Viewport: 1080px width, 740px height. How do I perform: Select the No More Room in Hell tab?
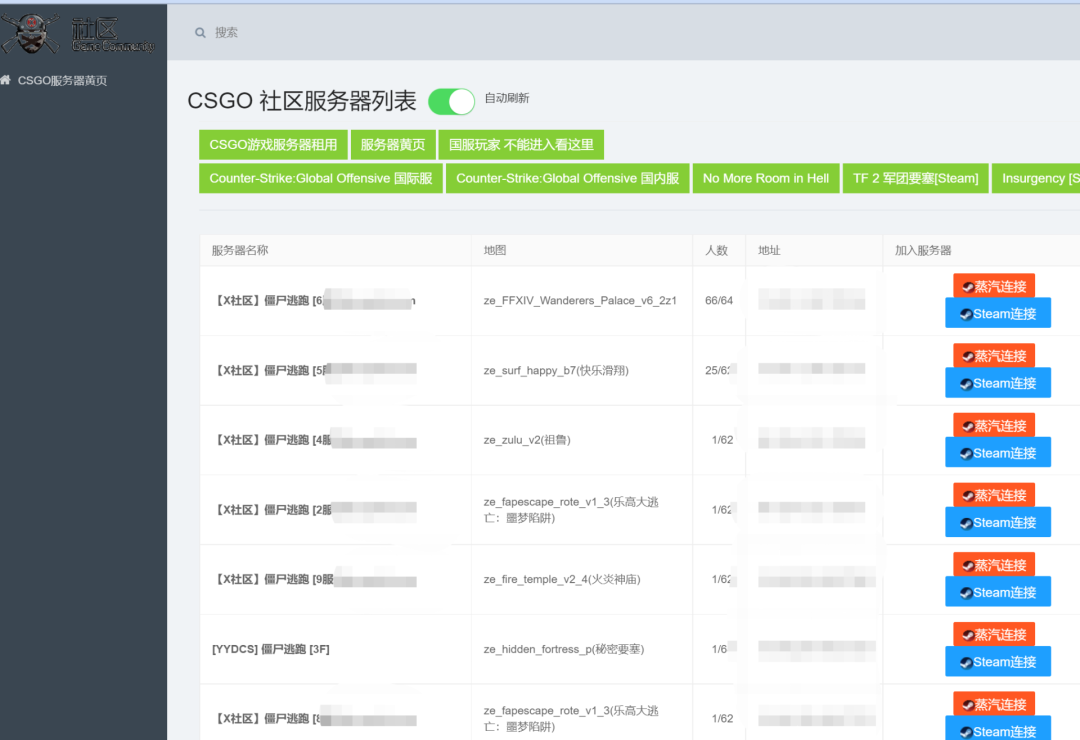coord(766,178)
